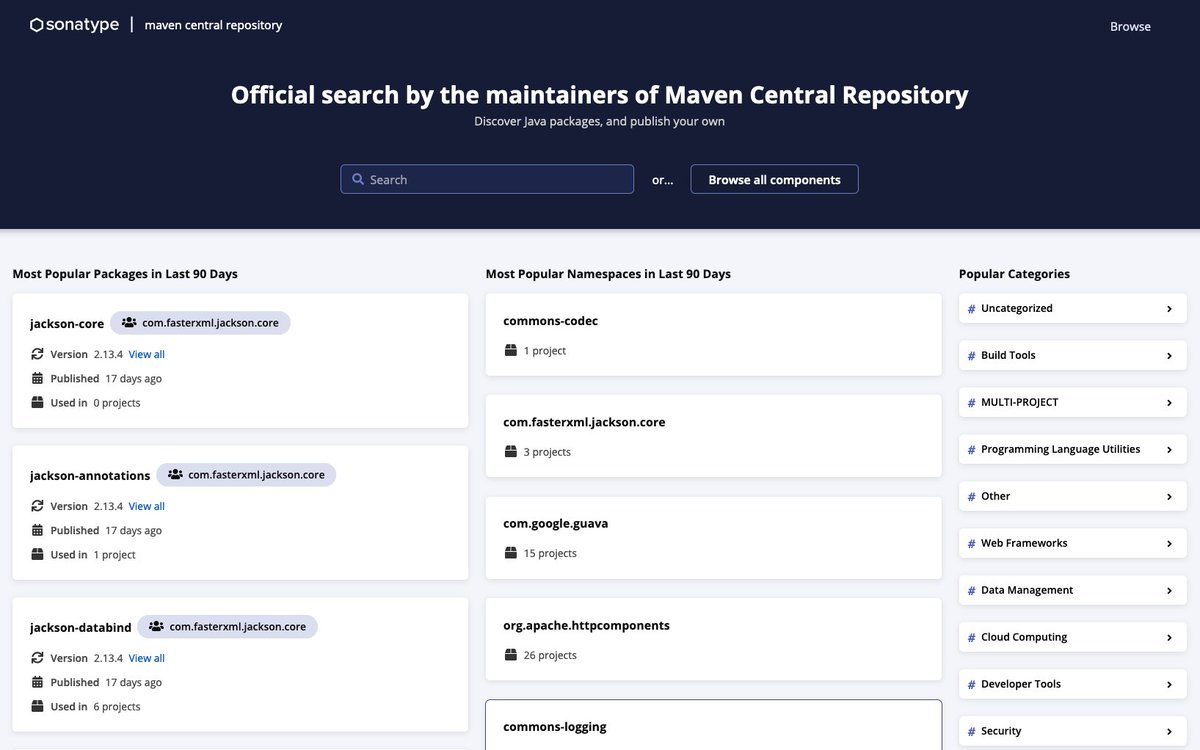
Task: Click 'Used in 6 projects' text
Action: (96, 707)
